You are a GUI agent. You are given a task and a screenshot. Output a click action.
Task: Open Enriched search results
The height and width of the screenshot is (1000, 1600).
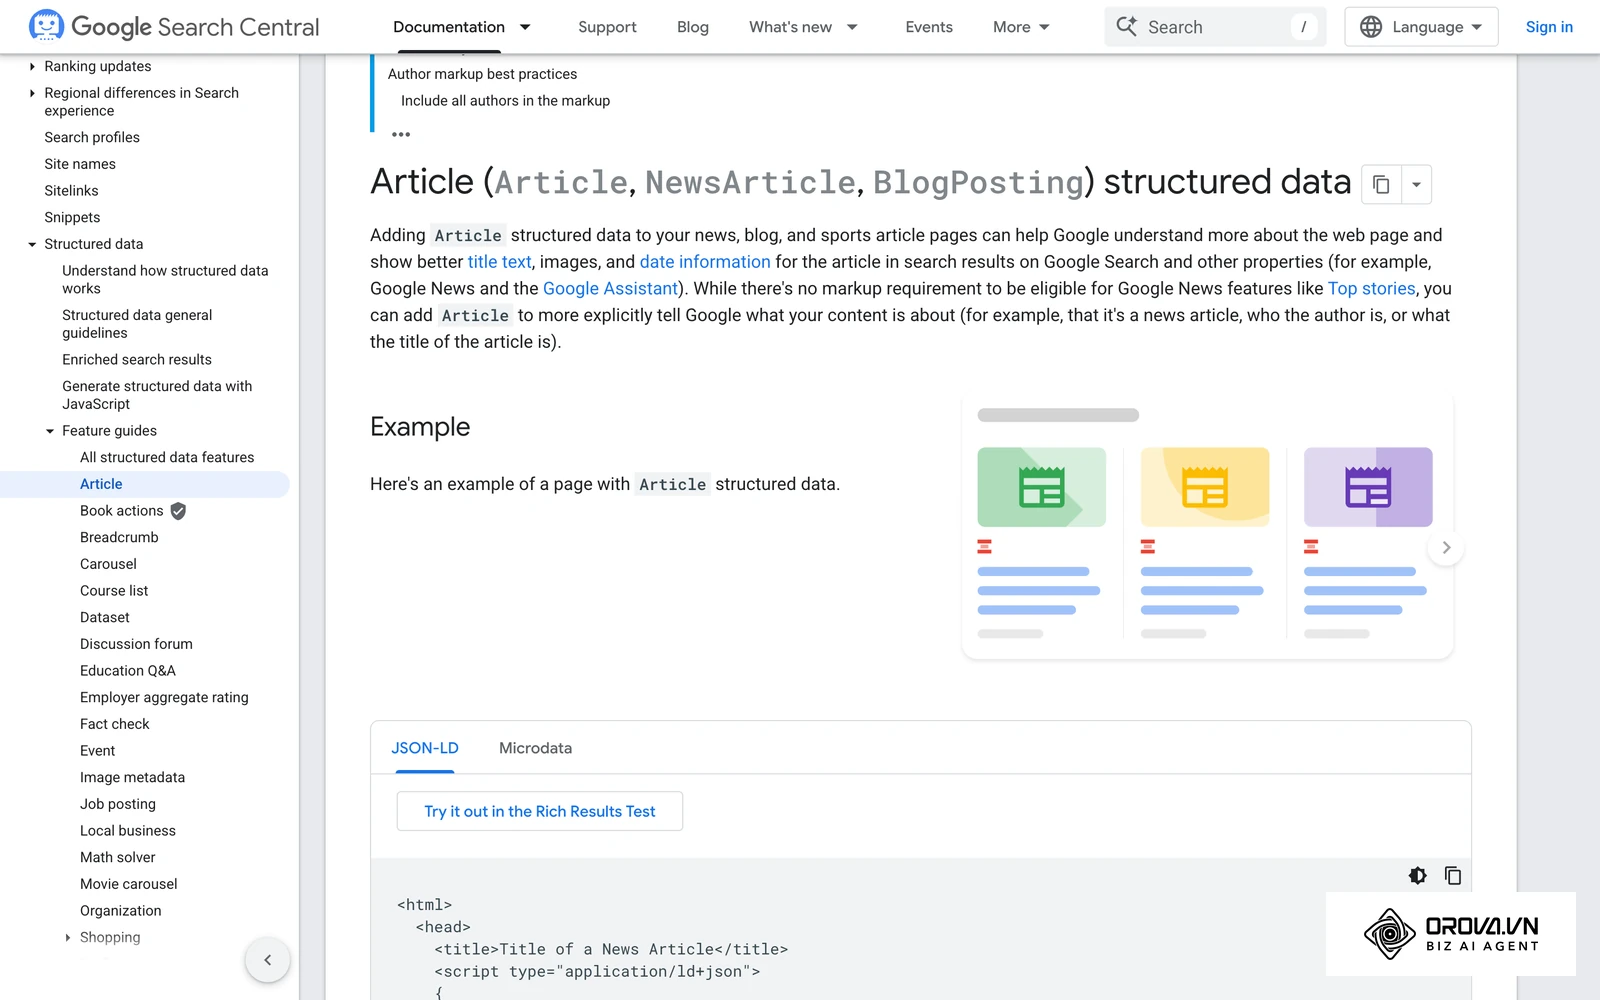(x=137, y=360)
